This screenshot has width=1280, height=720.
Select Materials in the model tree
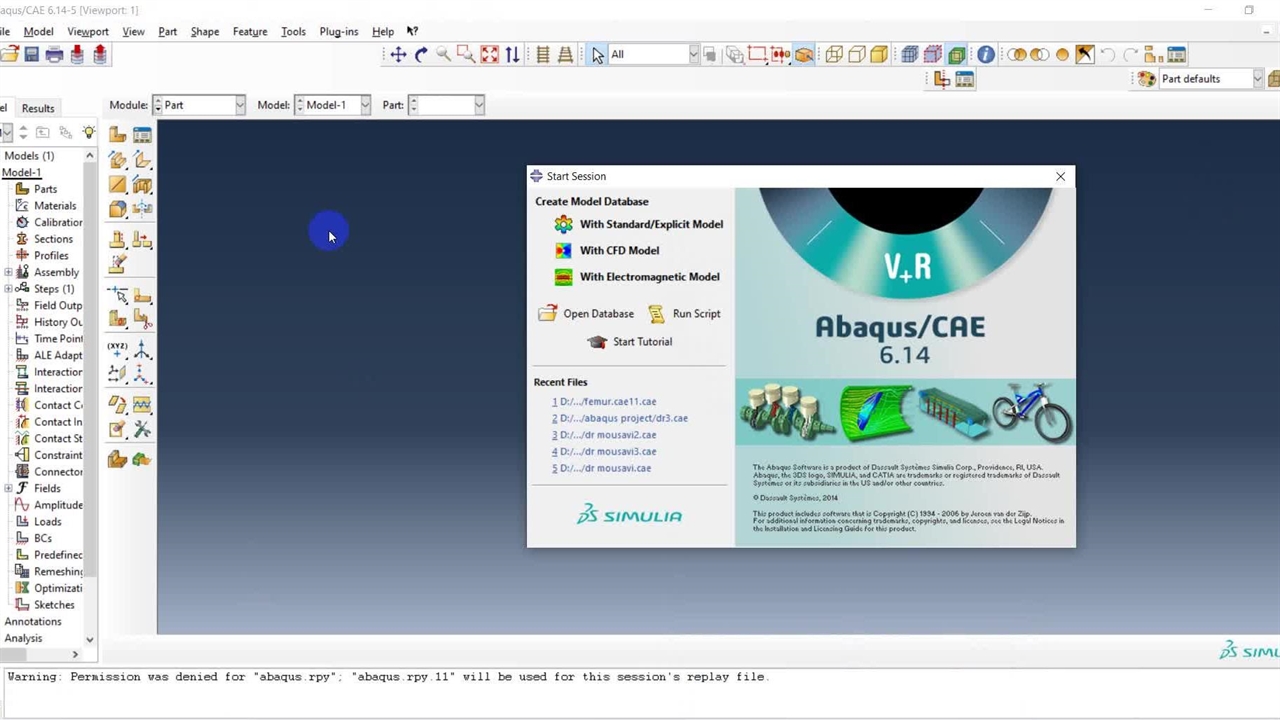coord(54,205)
